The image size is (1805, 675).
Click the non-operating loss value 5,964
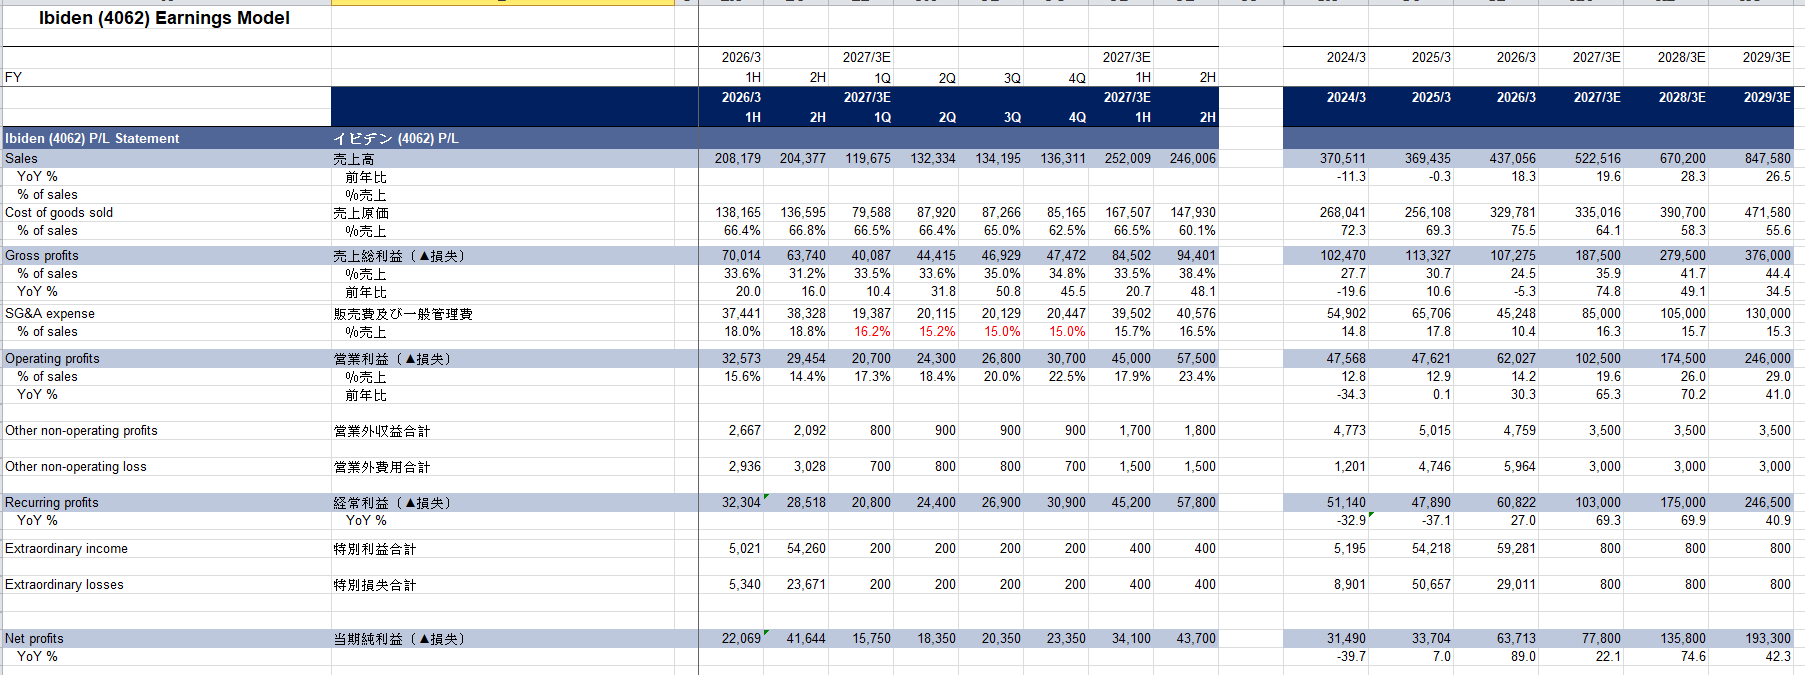(1519, 466)
